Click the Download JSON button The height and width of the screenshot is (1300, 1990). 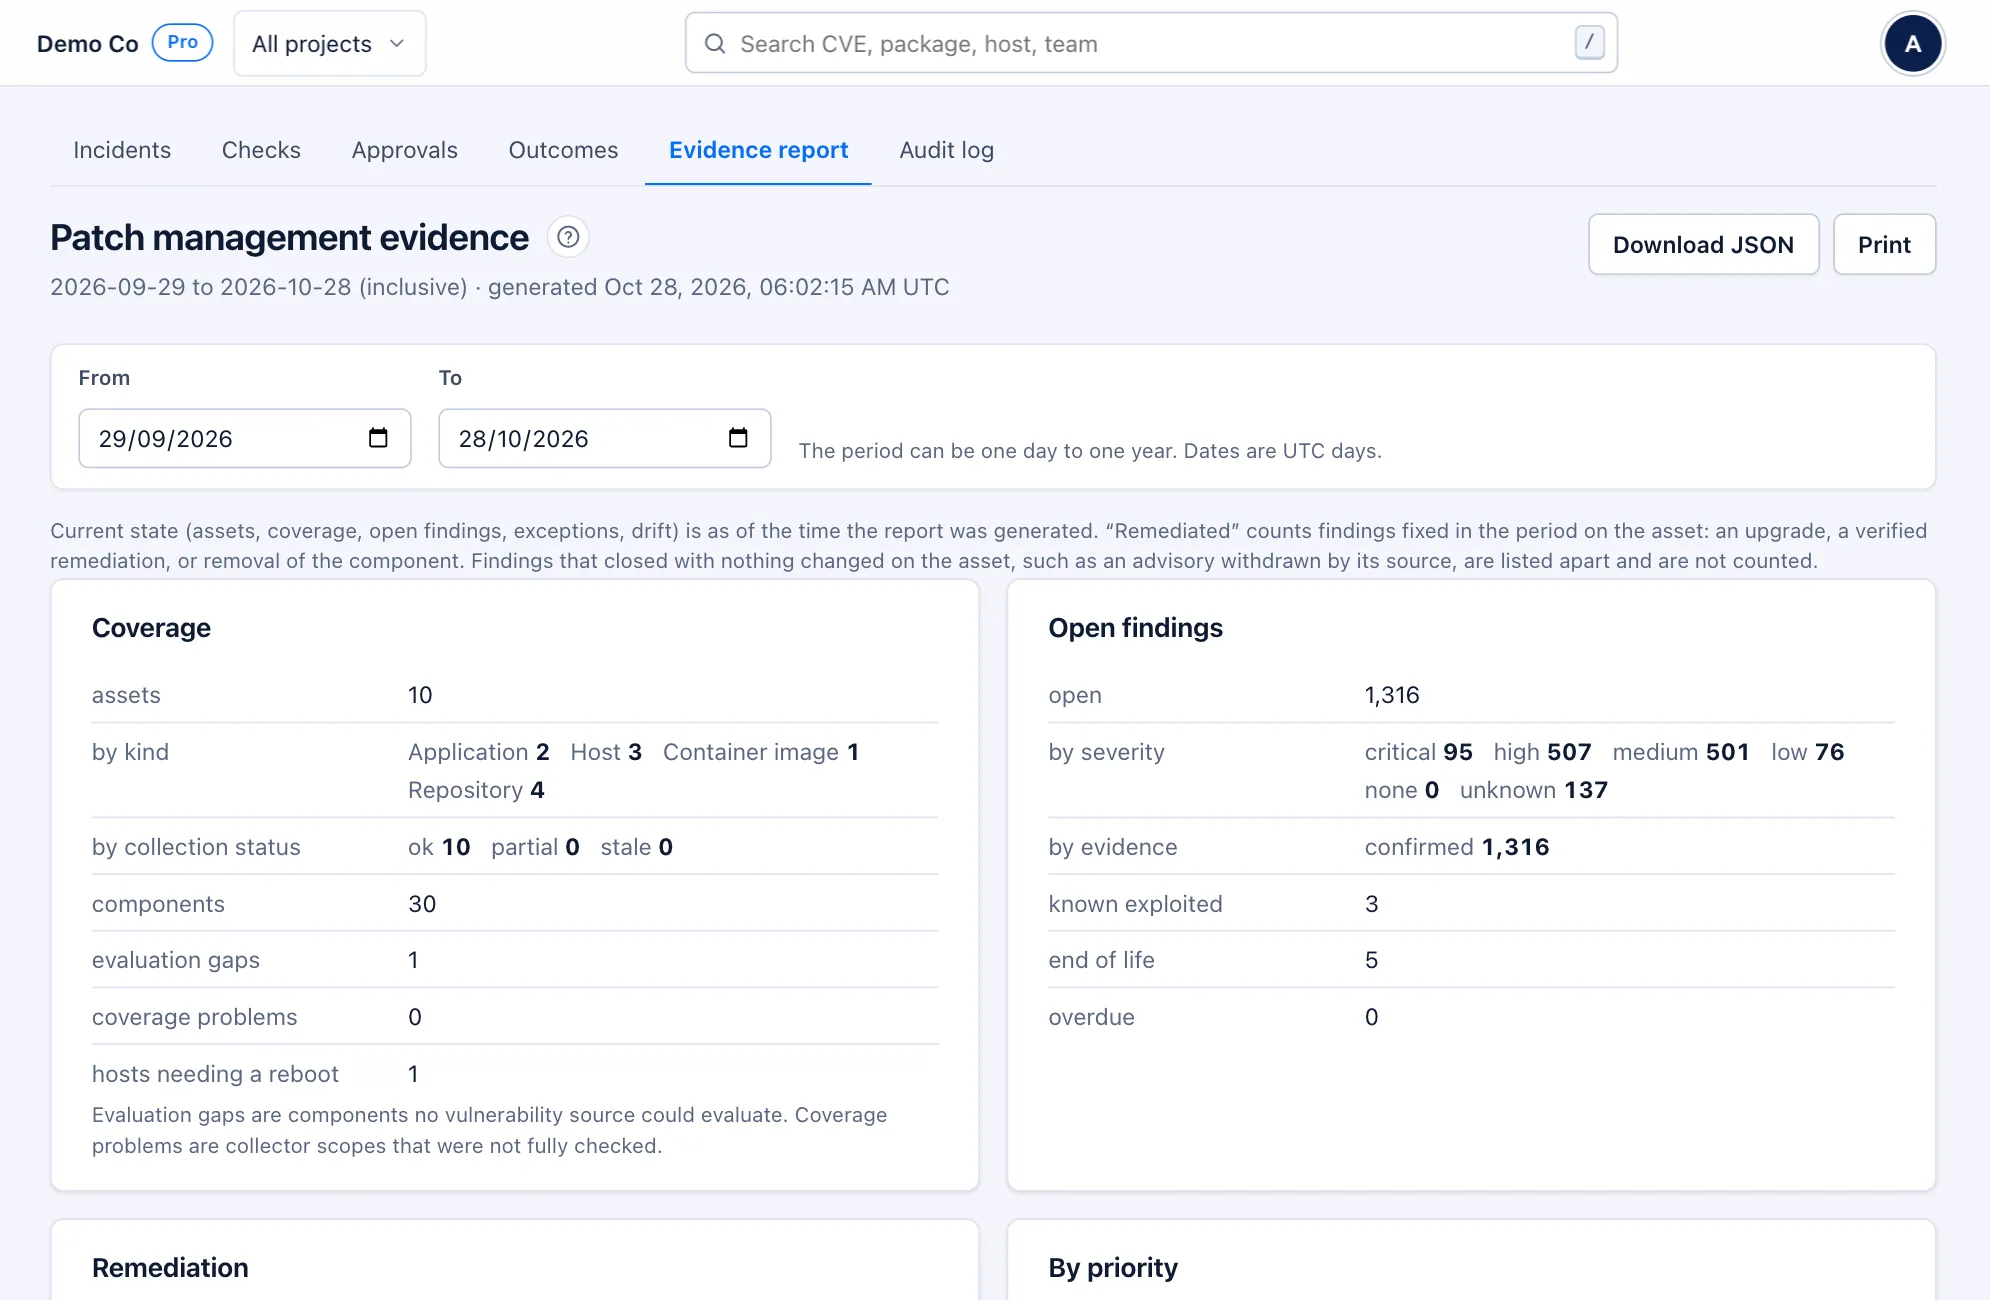tap(1703, 244)
